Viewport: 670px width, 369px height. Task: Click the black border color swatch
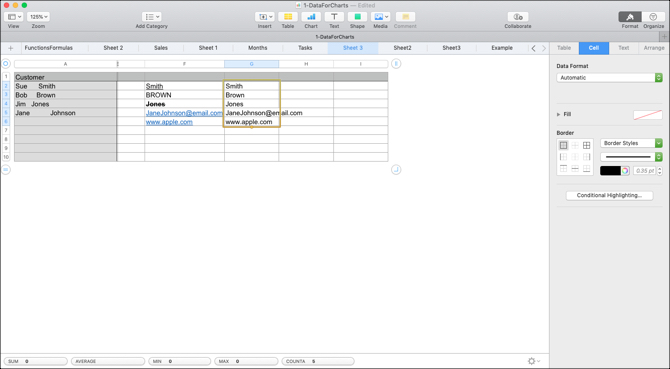pos(610,171)
